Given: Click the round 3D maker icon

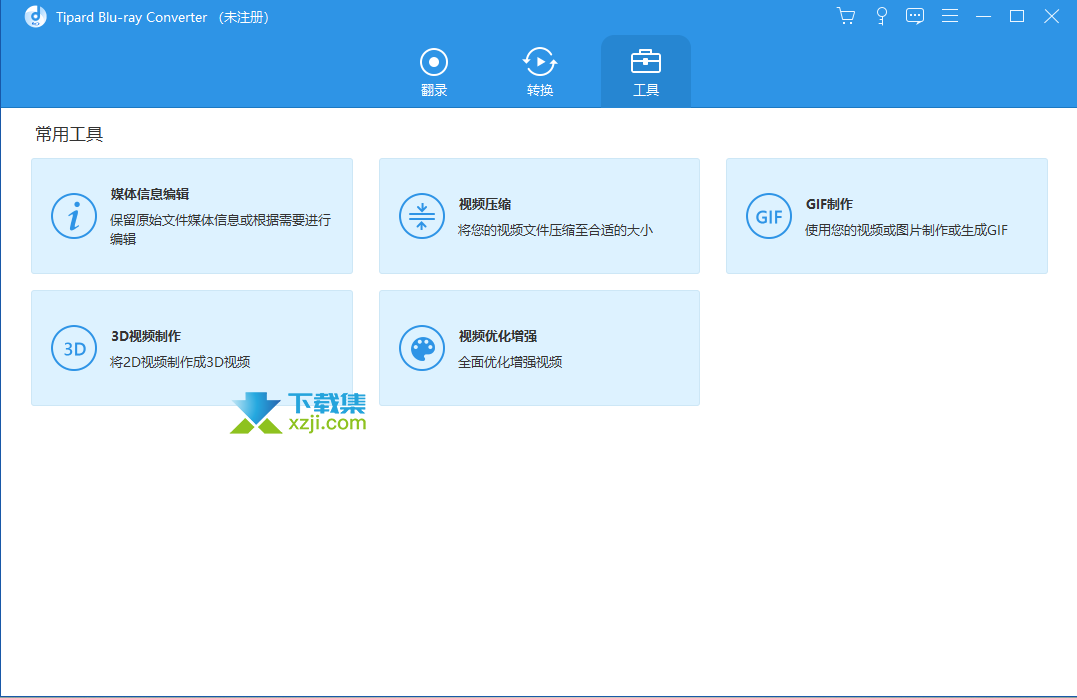Looking at the screenshot, I should coord(73,348).
